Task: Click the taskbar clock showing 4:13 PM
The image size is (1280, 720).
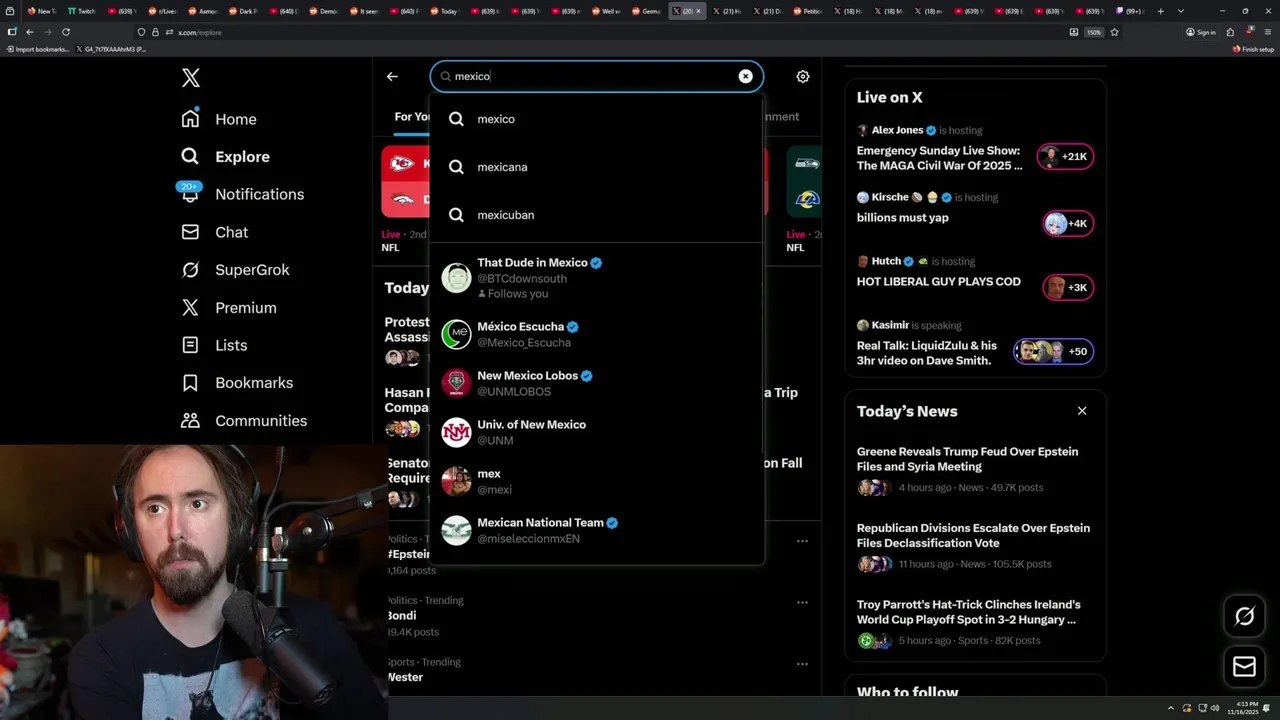Action: [1245, 708]
